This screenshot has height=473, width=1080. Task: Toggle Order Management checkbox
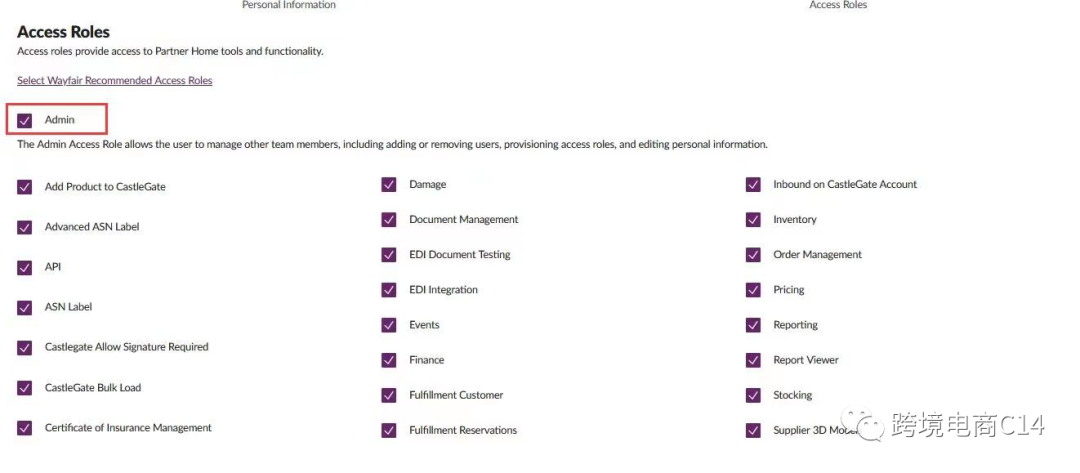coord(753,255)
